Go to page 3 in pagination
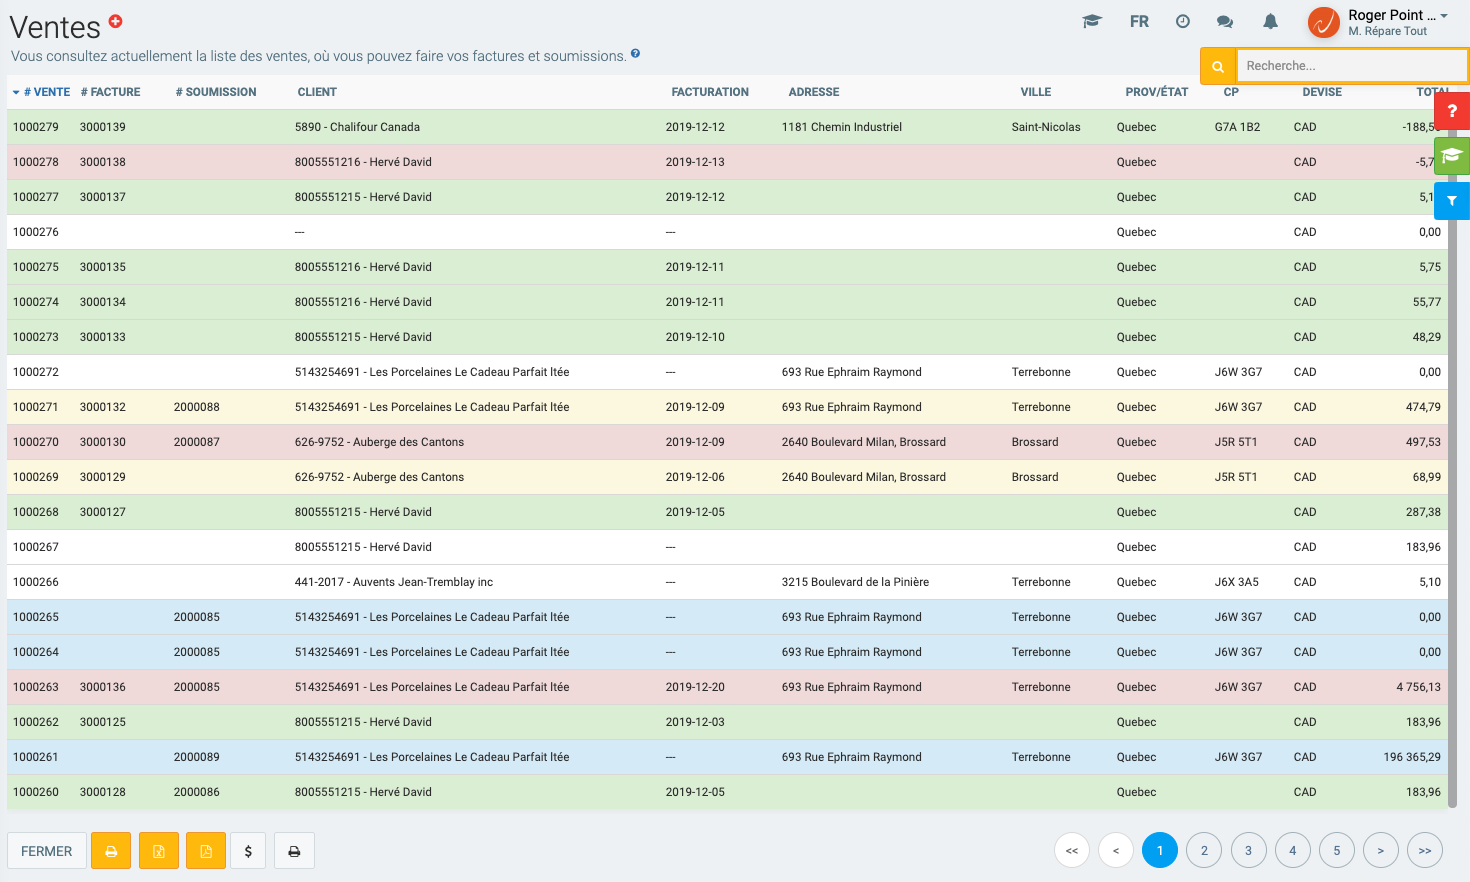This screenshot has width=1470, height=882. click(1248, 850)
